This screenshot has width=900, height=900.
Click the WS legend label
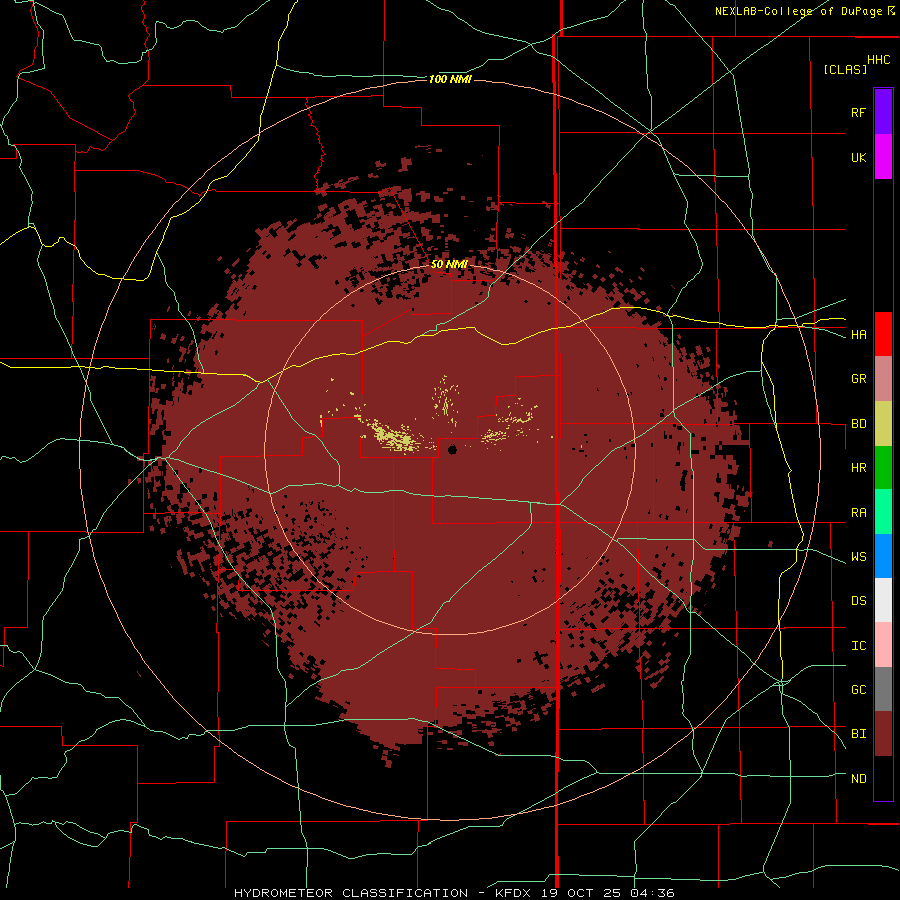coord(858,557)
